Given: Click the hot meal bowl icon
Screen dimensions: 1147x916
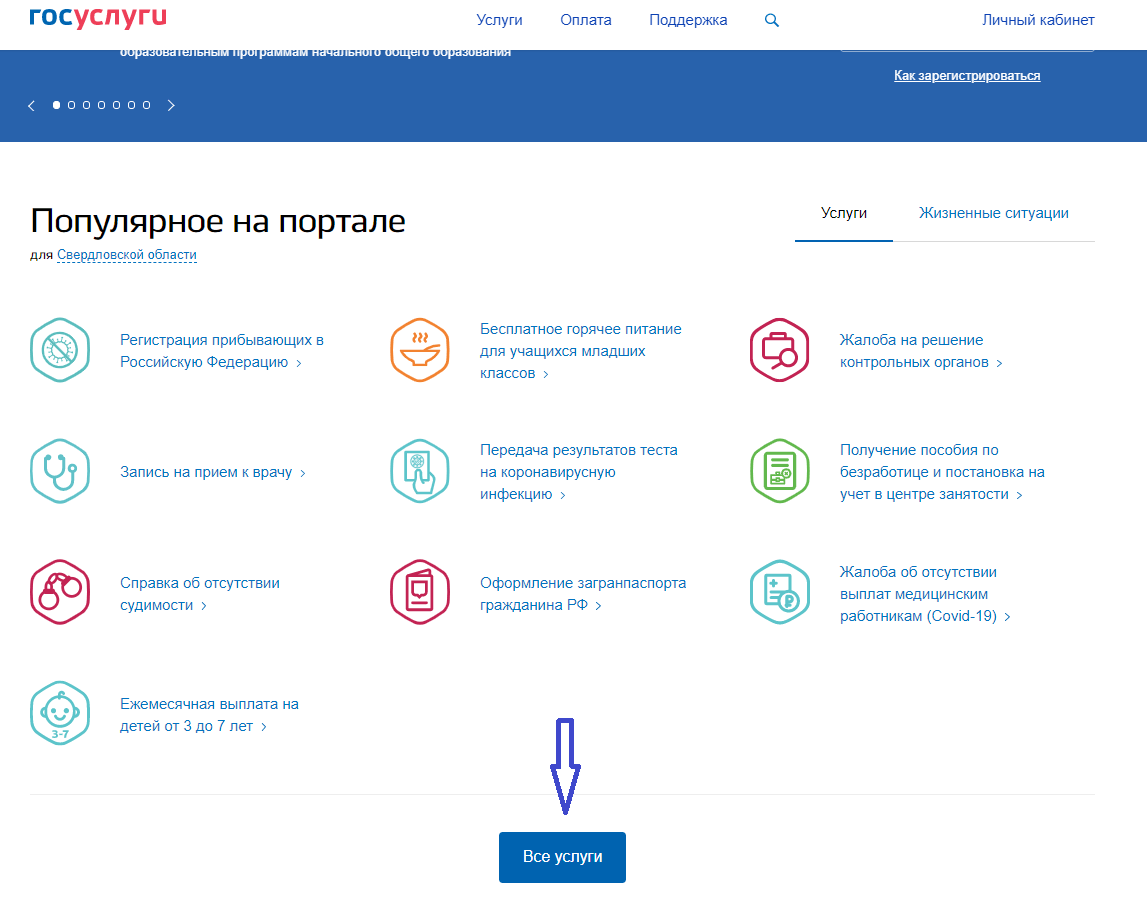Looking at the screenshot, I should pos(420,350).
